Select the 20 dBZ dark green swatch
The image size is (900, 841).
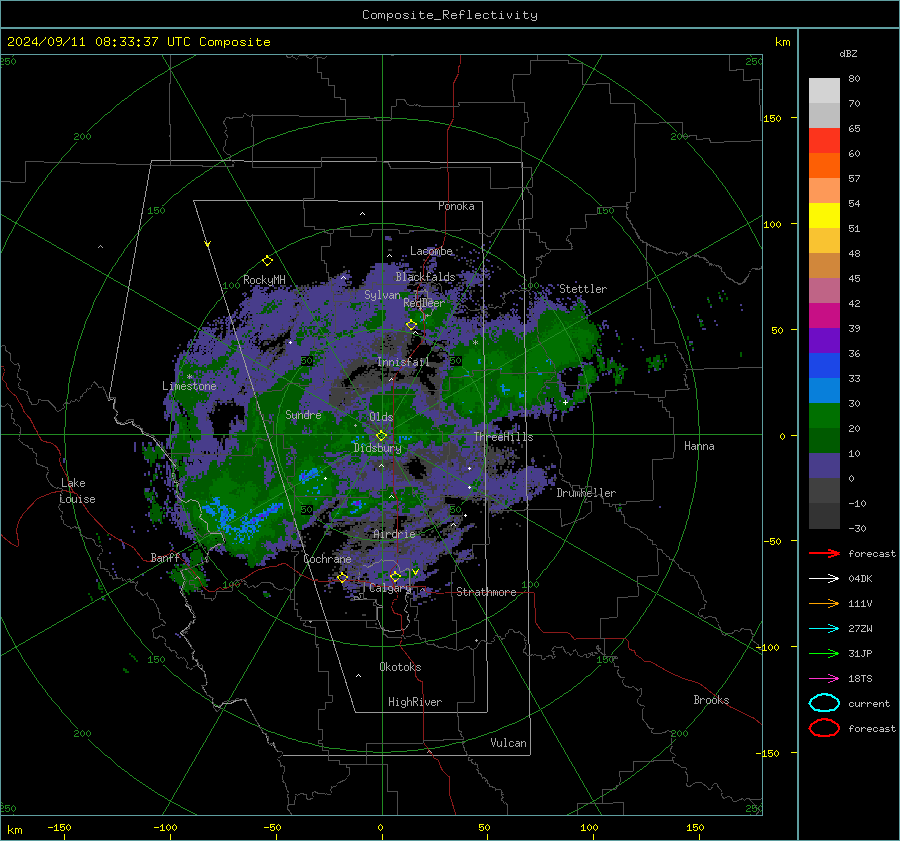[x=824, y=440]
